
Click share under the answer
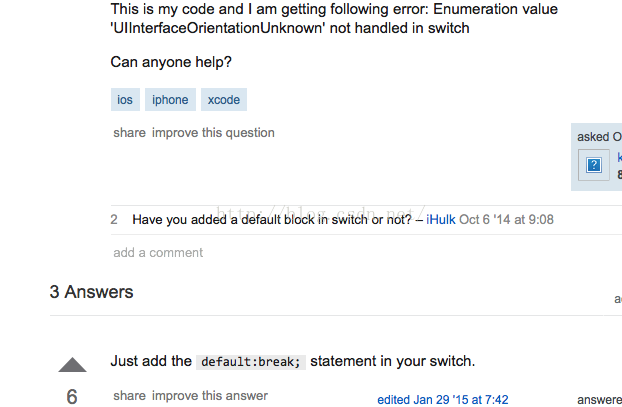129,395
